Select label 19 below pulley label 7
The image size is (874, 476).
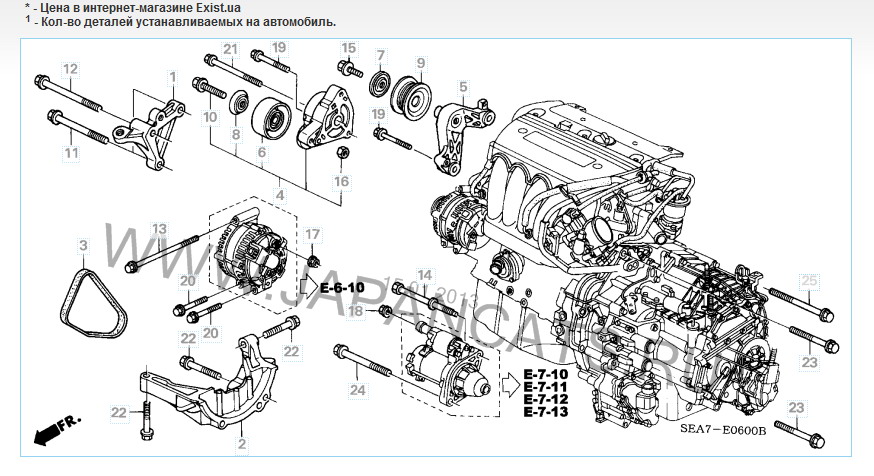coord(378,114)
